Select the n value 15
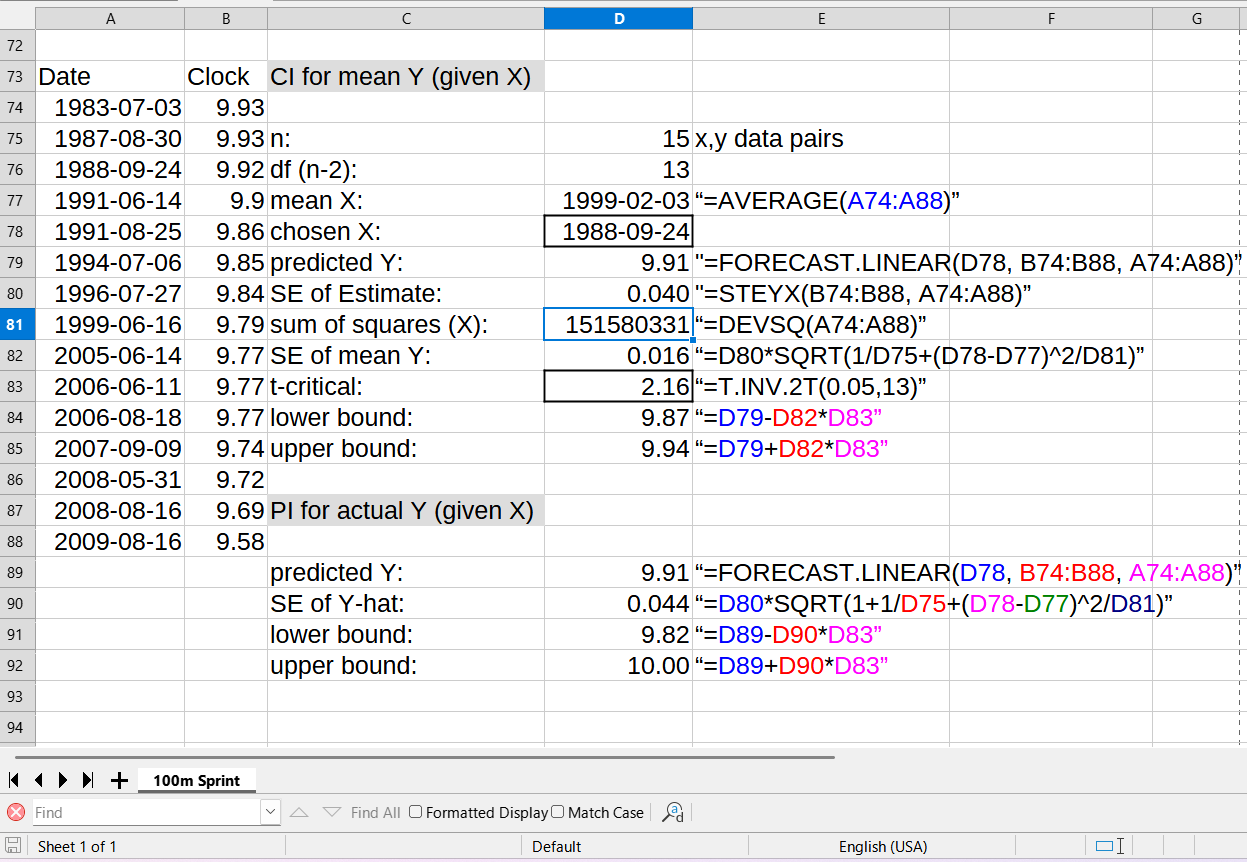This screenshot has height=862, width=1247. click(618, 138)
